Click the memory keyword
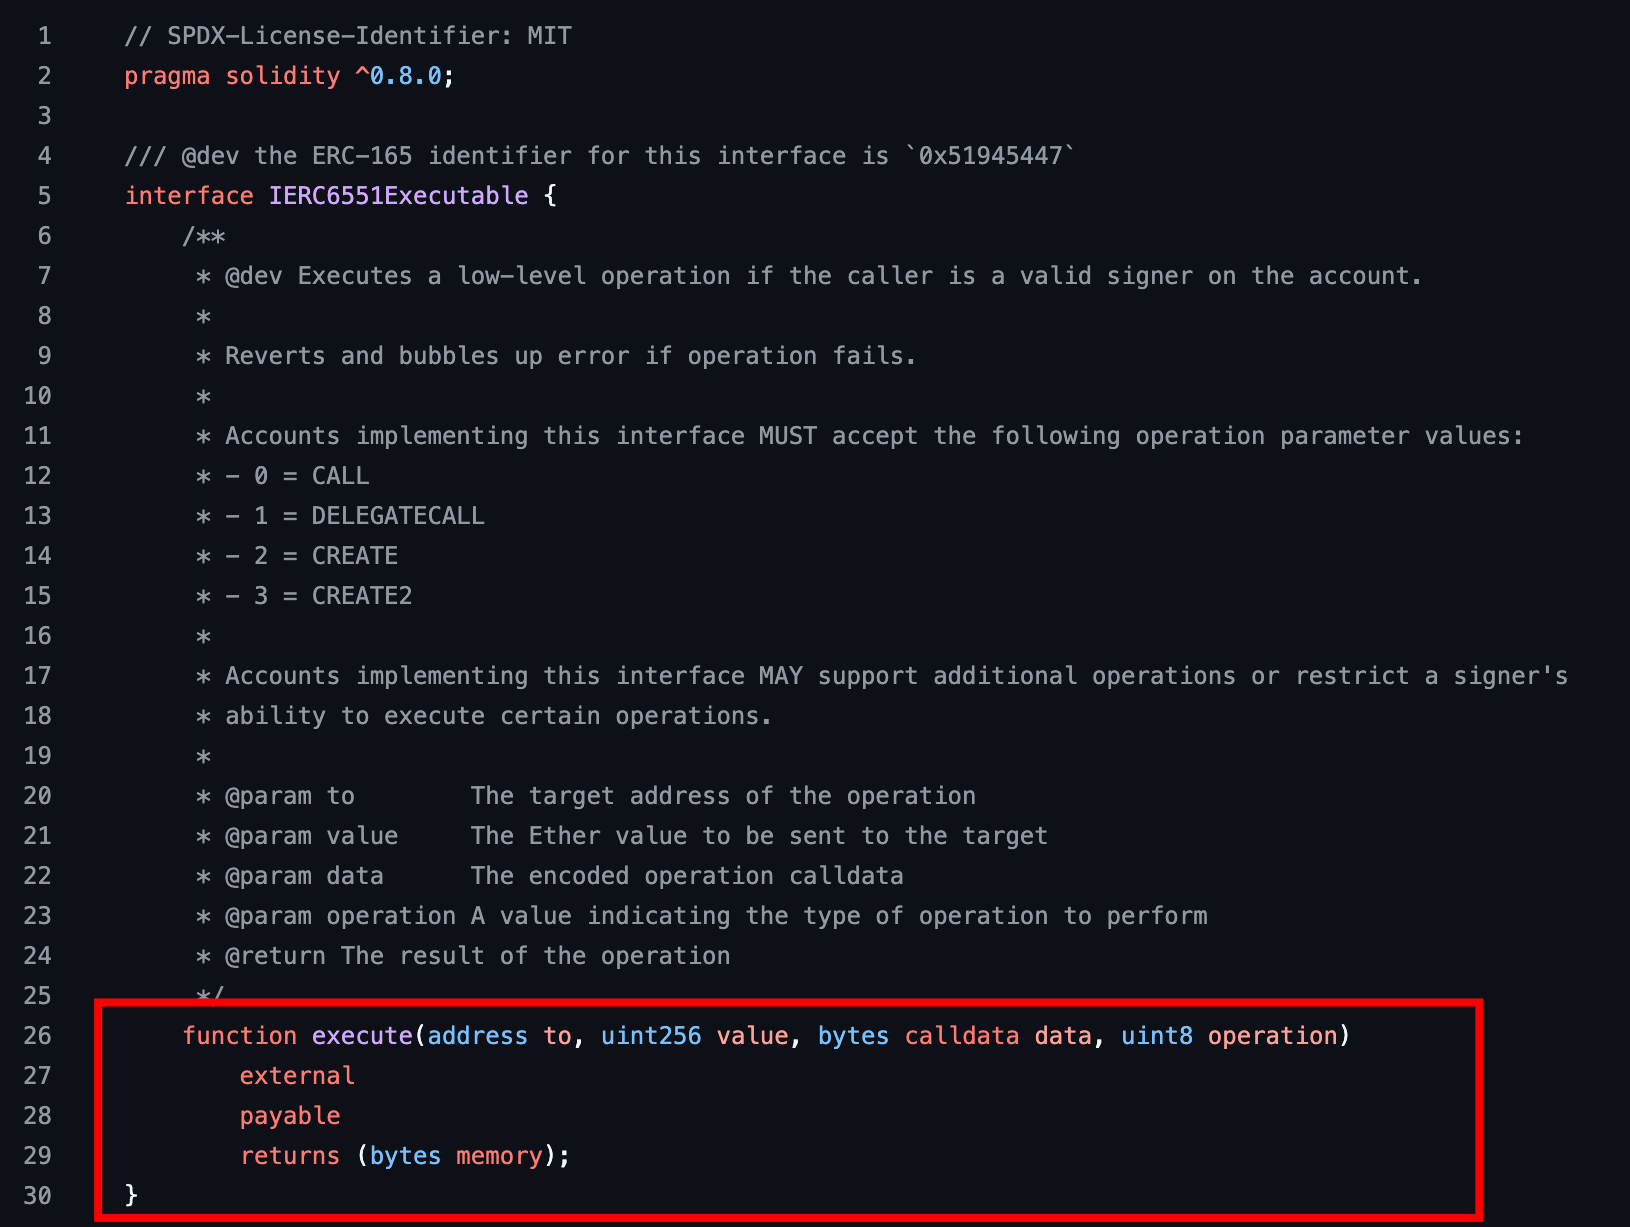 pyautogui.click(x=499, y=1156)
